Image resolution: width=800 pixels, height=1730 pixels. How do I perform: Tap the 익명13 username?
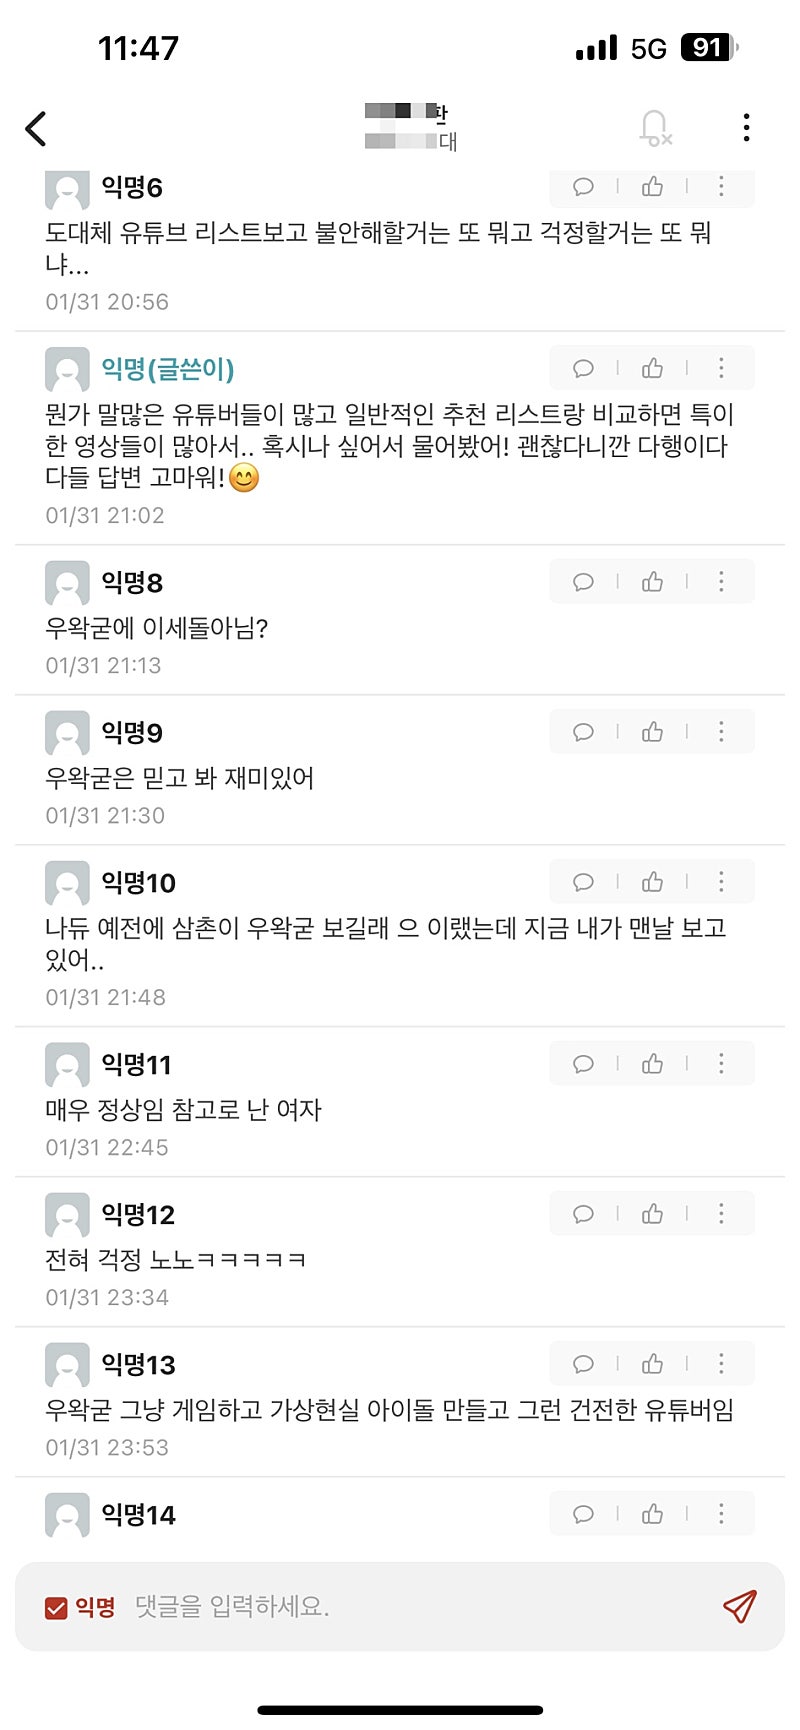click(138, 1365)
